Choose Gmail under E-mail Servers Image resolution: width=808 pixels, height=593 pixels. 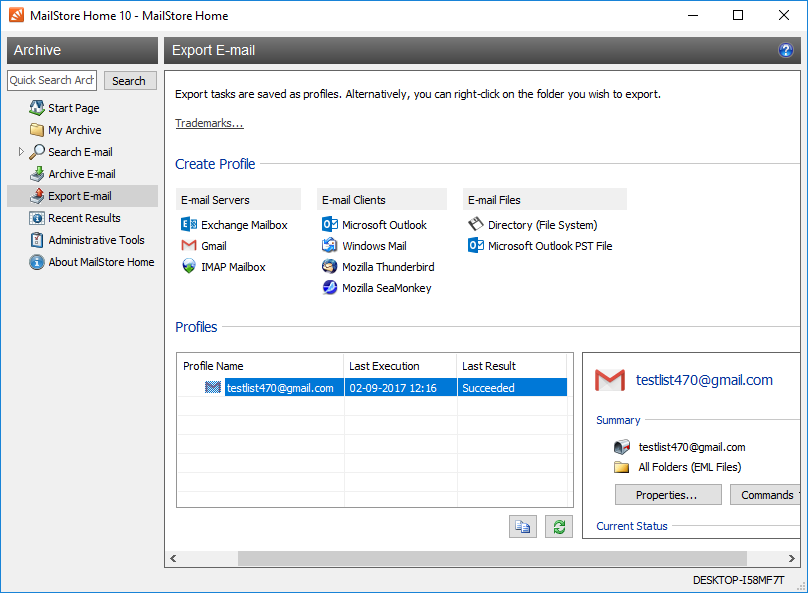click(x=213, y=246)
